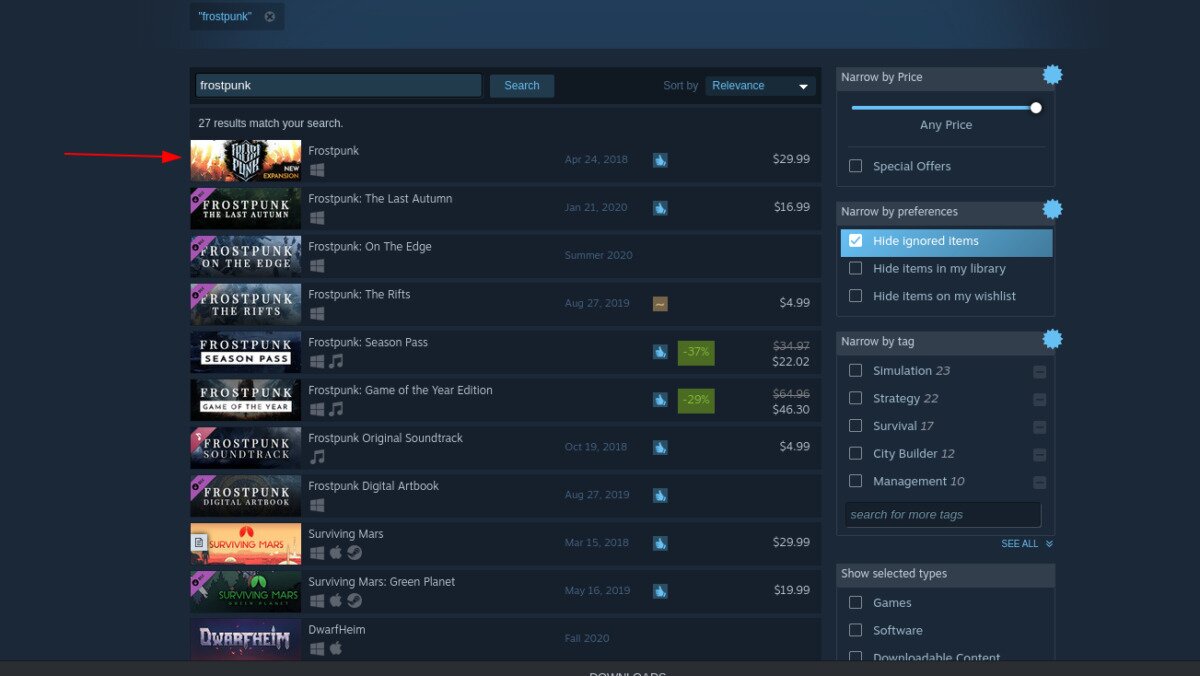The height and width of the screenshot is (676, 1200).
Task: Click the music icon under Frostpunk: Season Pass
Action: (336, 361)
